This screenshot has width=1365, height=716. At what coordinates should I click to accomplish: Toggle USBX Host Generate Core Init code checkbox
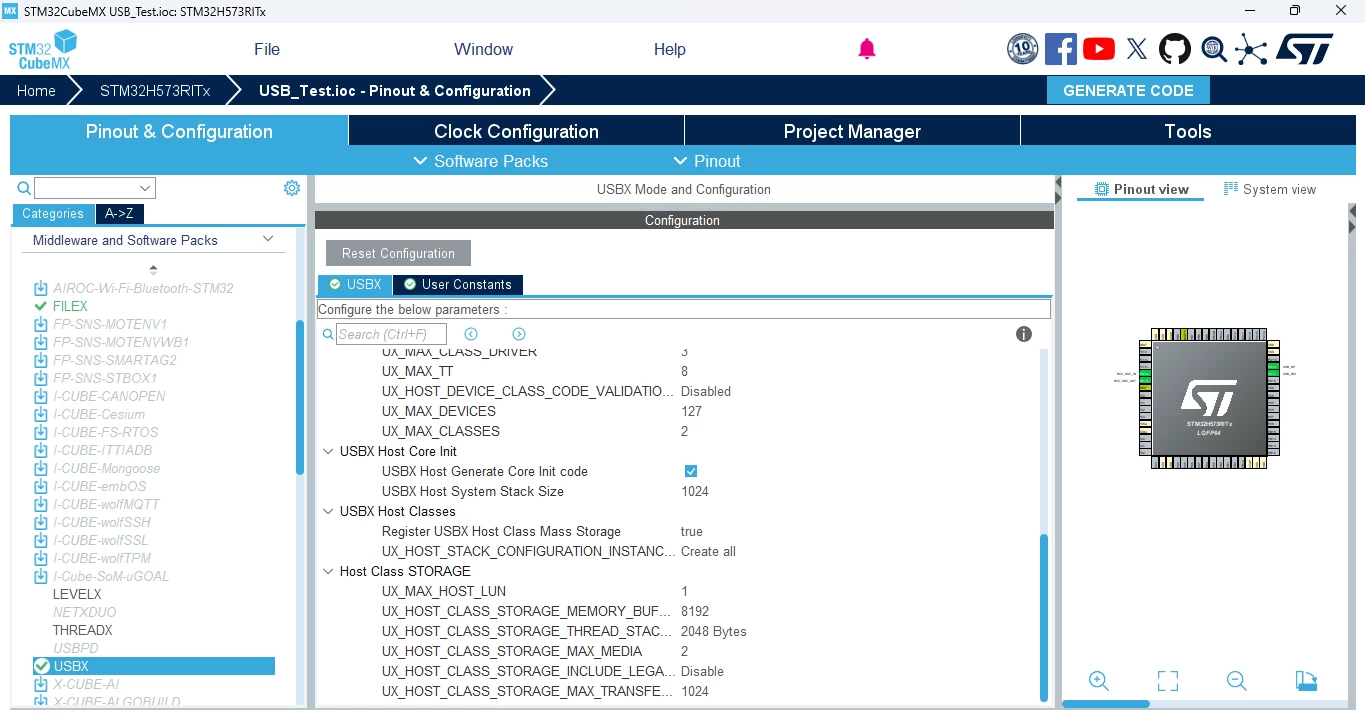tap(690, 471)
